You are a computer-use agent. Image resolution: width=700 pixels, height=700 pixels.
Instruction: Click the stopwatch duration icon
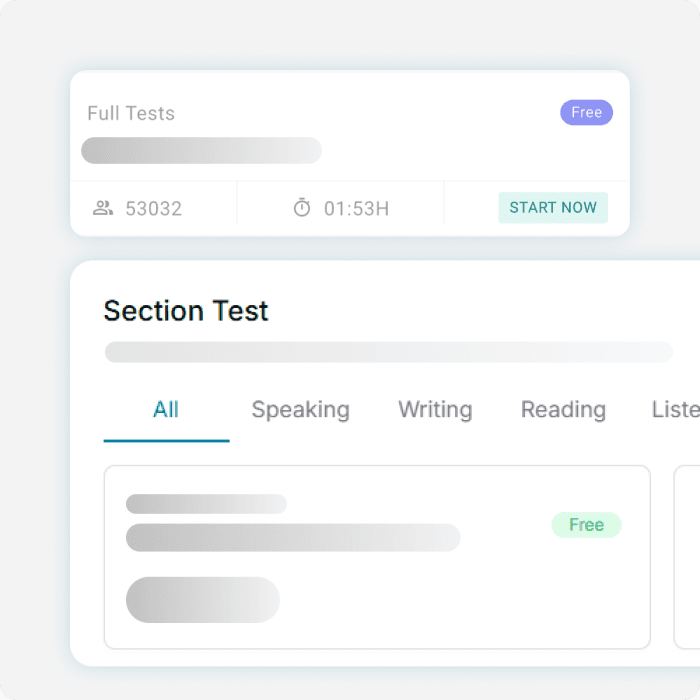pos(302,208)
